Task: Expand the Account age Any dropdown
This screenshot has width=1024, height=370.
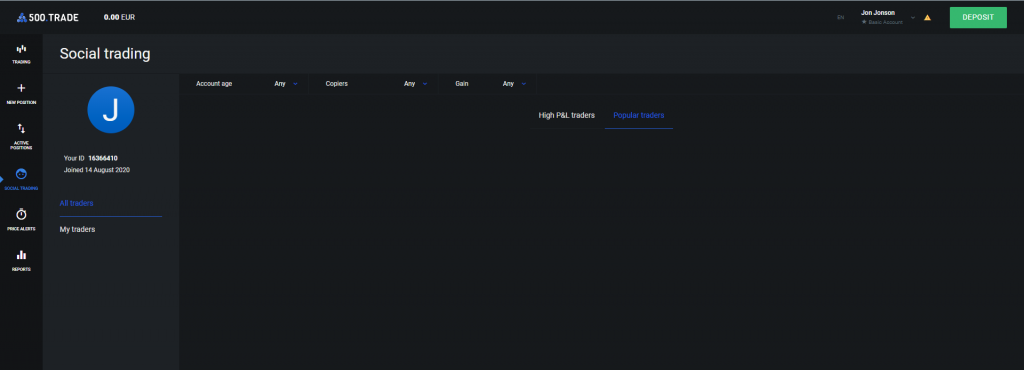Action: click(x=286, y=84)
